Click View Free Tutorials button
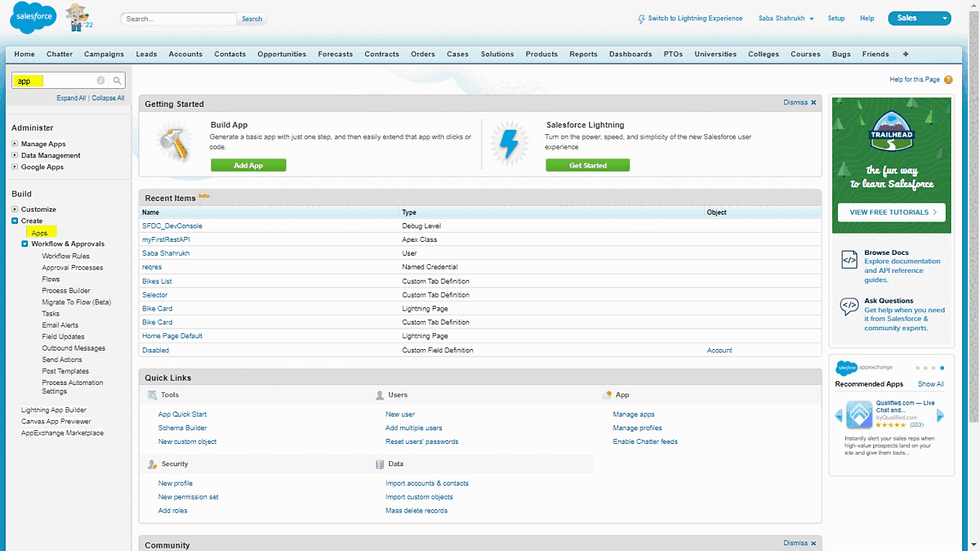The width and height of the screenshot is (980, 551). (891, 212)
